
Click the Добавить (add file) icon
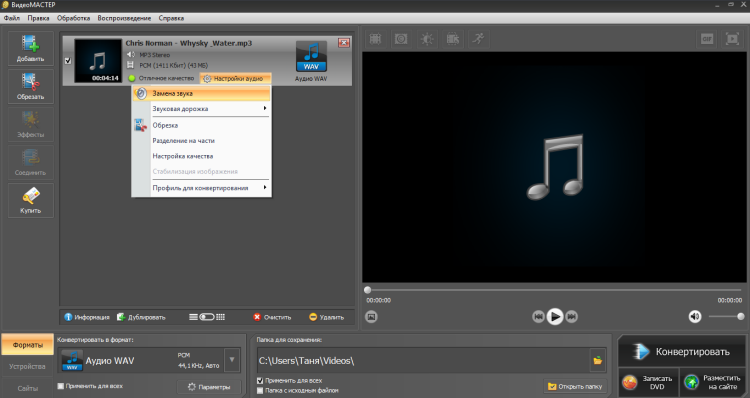(x=31, y=48)
